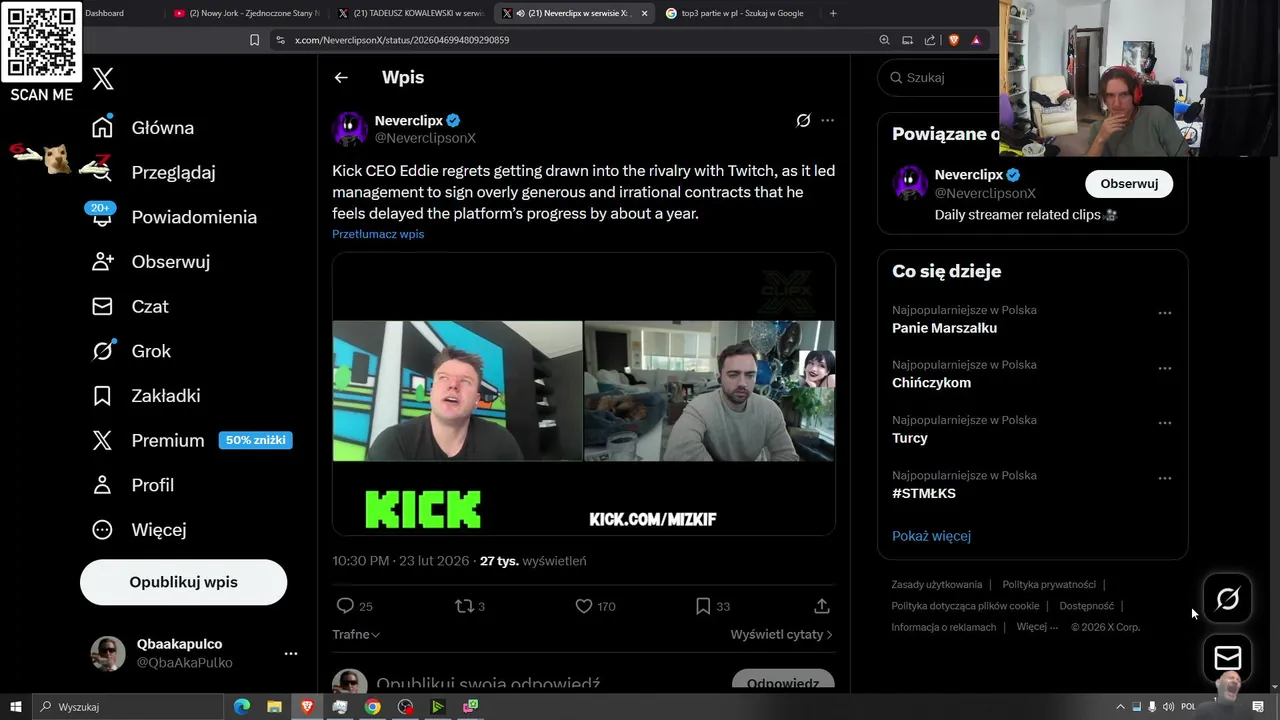Screen dimensions: 1280x720
Task: Click Qbaakapulco account avatar
Action: (x=108, y=653)
